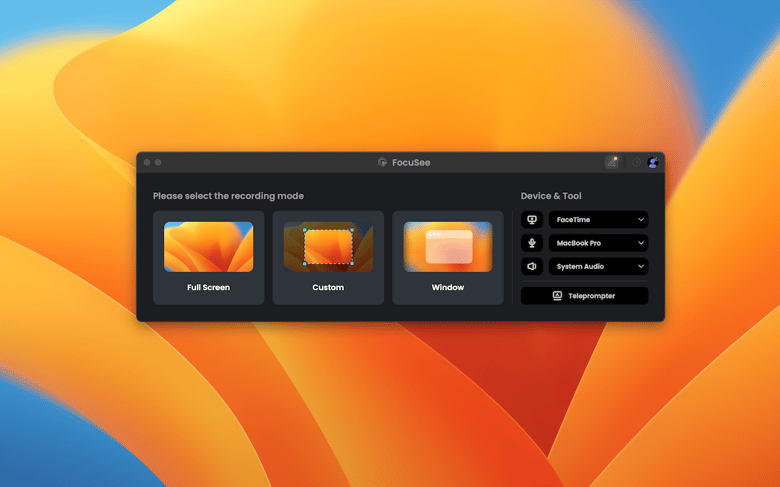This screenshot has height=487, width=780.
Task: Click the 'Please select the recording mode' heading
Action: coord(228,196)
